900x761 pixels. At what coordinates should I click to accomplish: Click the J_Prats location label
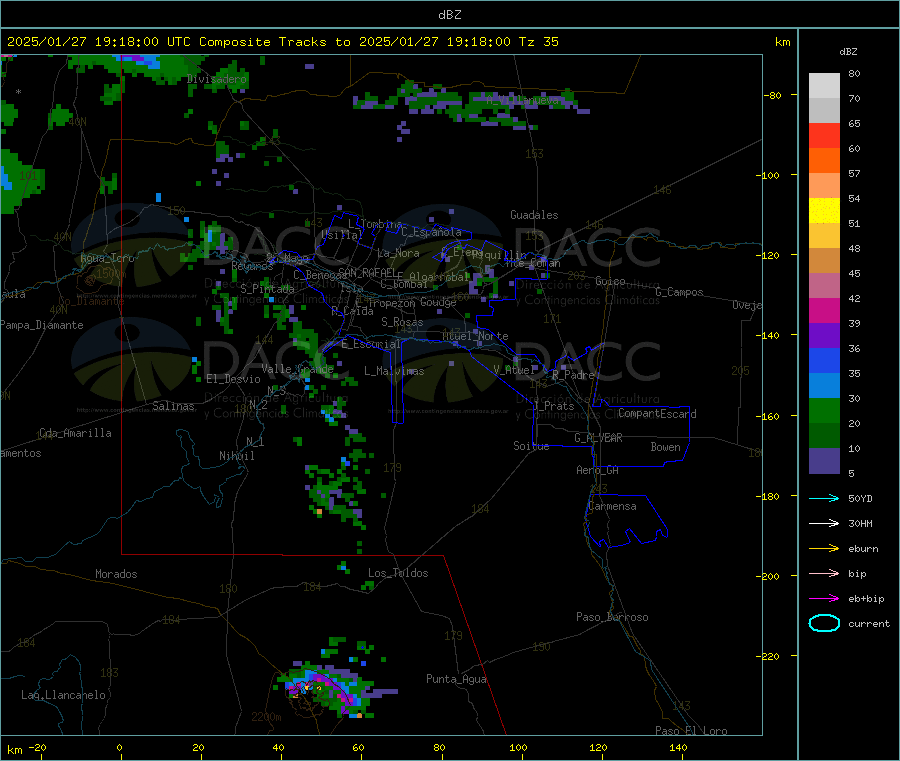554,406
